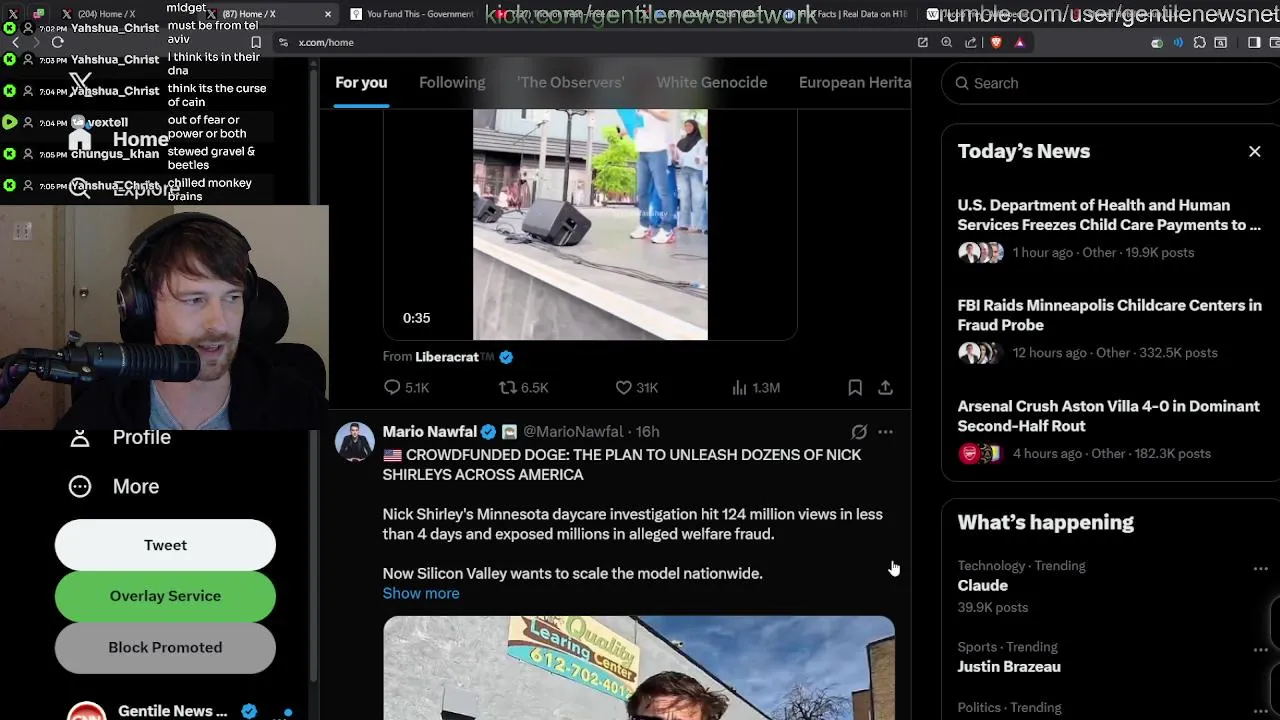Viewport: 1280px width, 720px height.
Task: Click the Mario Nawfal display name
Action: [x=429, y=432]
